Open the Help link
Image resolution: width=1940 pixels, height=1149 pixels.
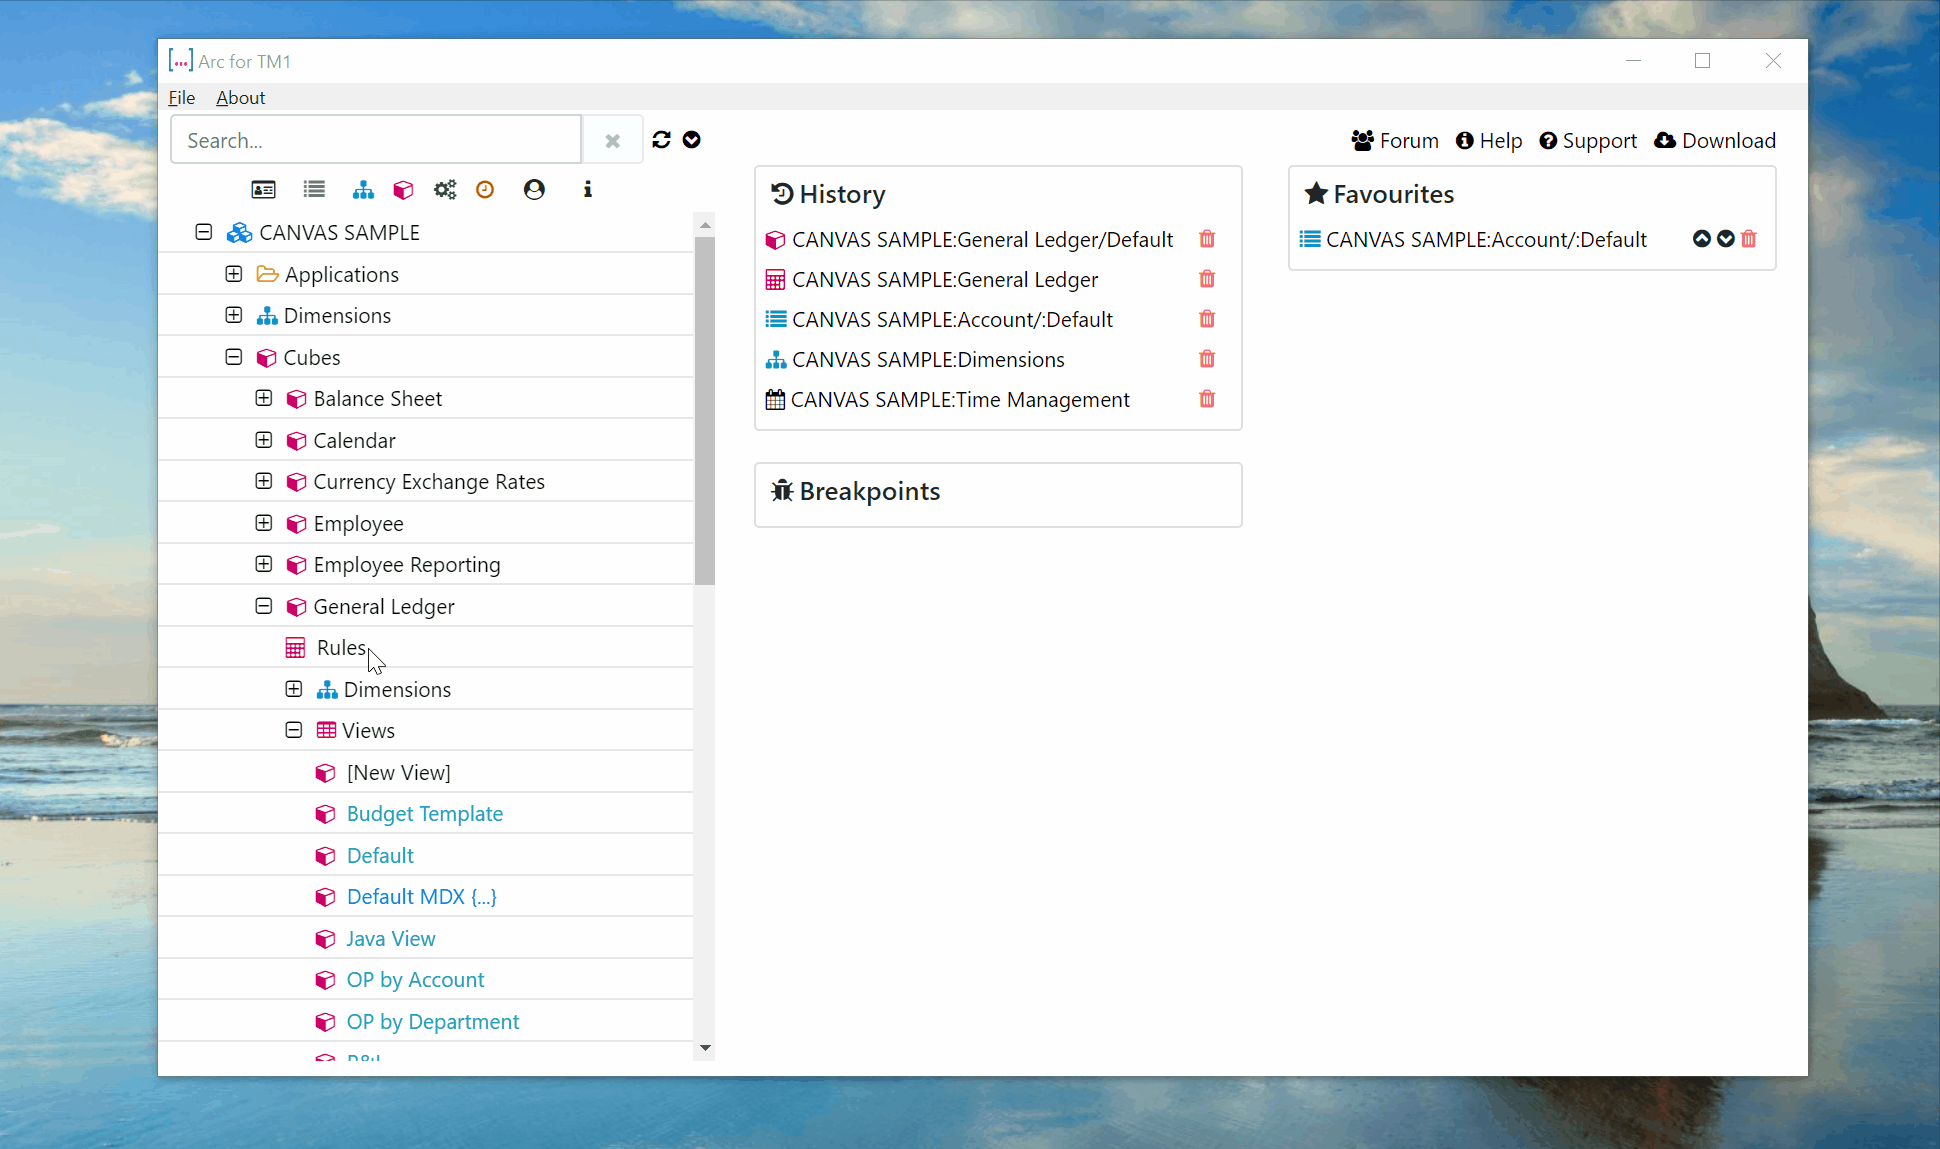click(1489, 141)
